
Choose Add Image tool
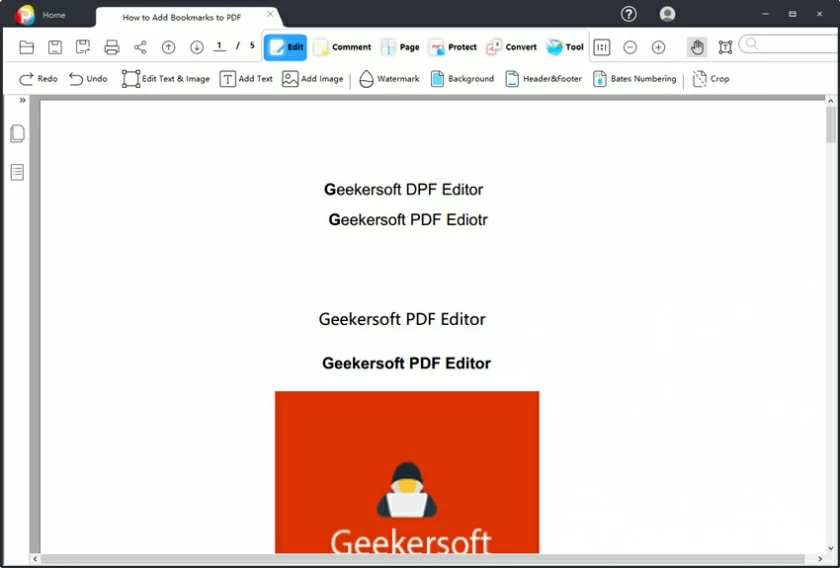pos(313,79)
